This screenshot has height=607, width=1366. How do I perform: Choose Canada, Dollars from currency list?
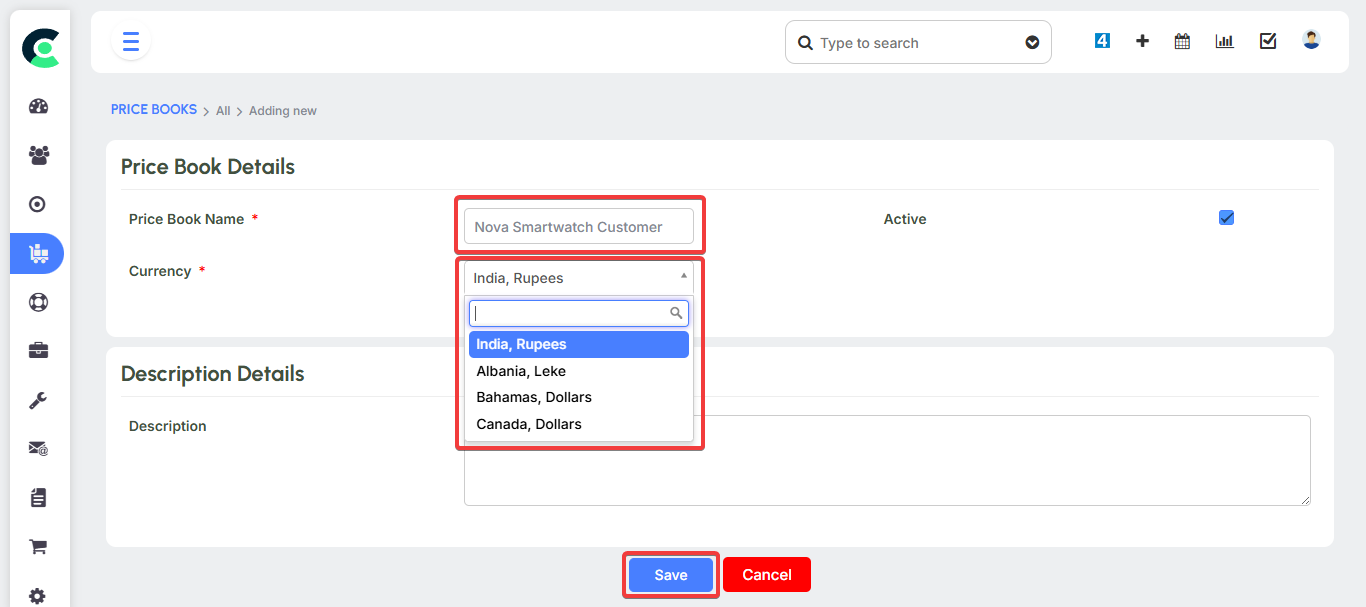[529, 424]
